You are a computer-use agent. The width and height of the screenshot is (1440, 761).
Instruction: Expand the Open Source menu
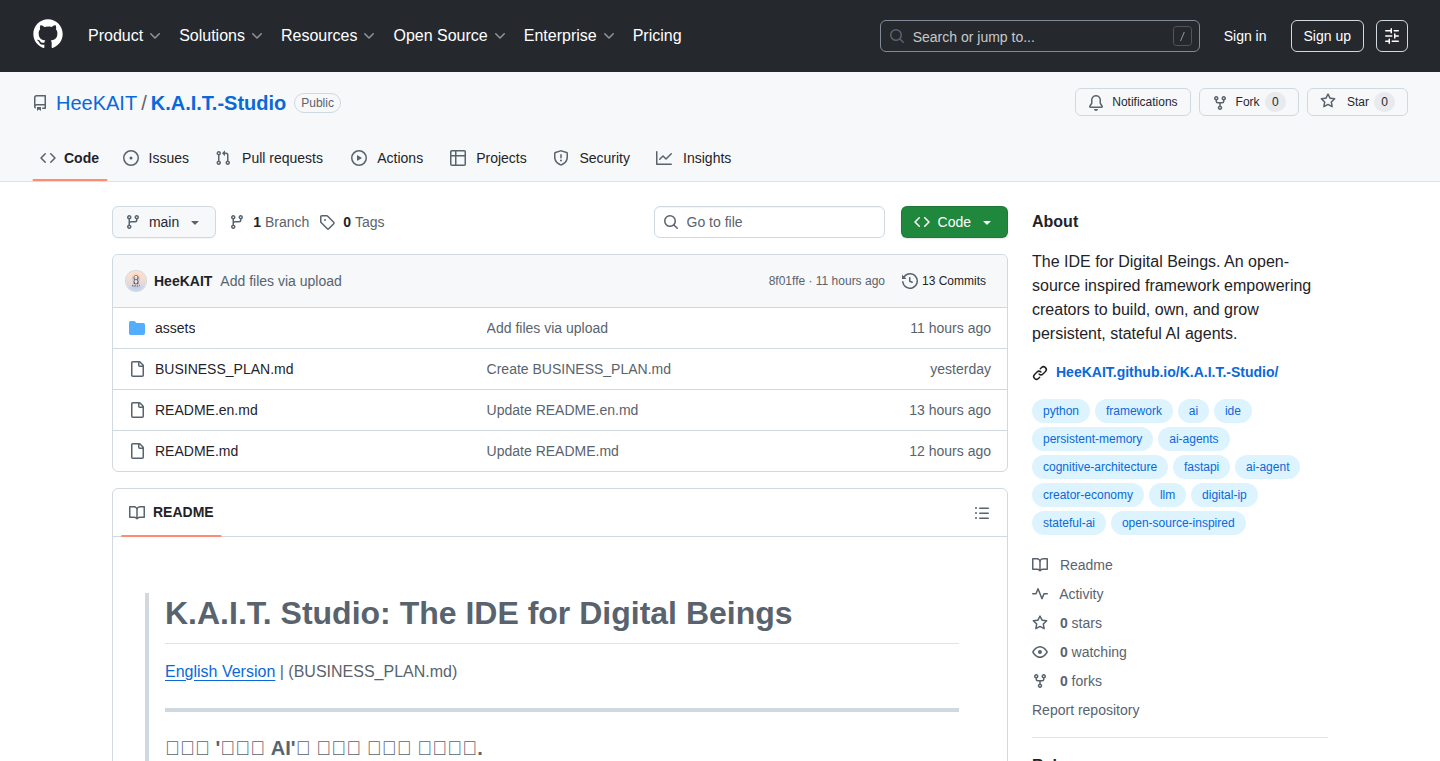tap(449, 35)
